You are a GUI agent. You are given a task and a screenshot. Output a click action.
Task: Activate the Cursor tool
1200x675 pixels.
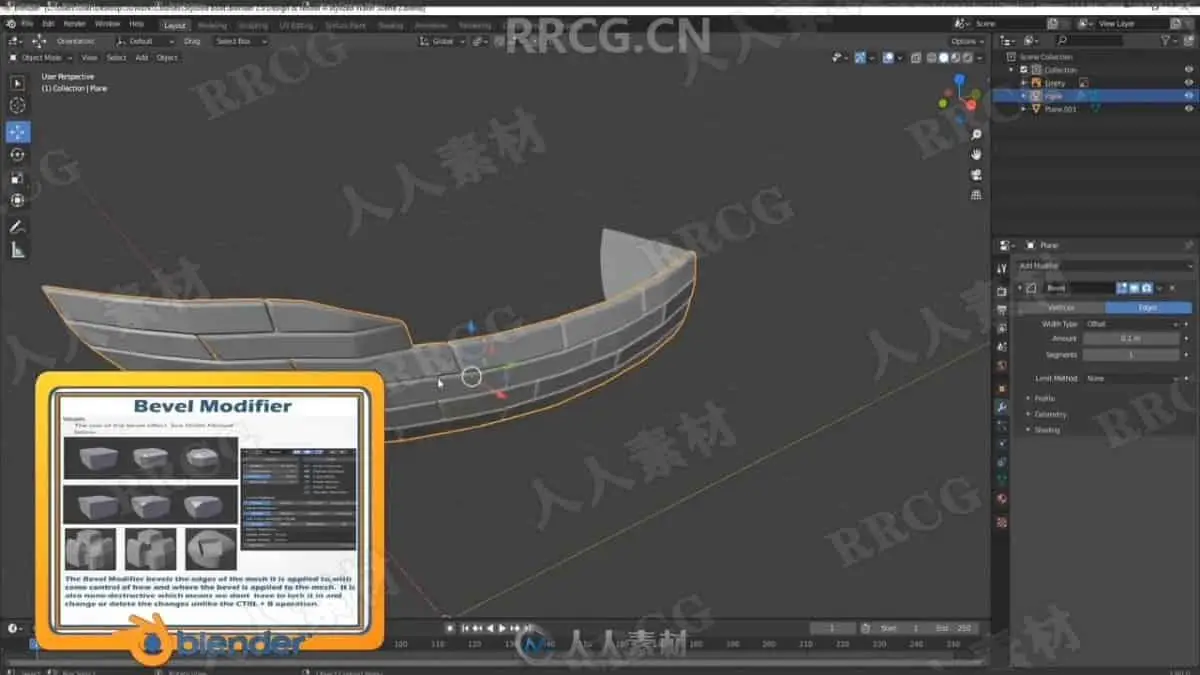[x=17, y=106]
